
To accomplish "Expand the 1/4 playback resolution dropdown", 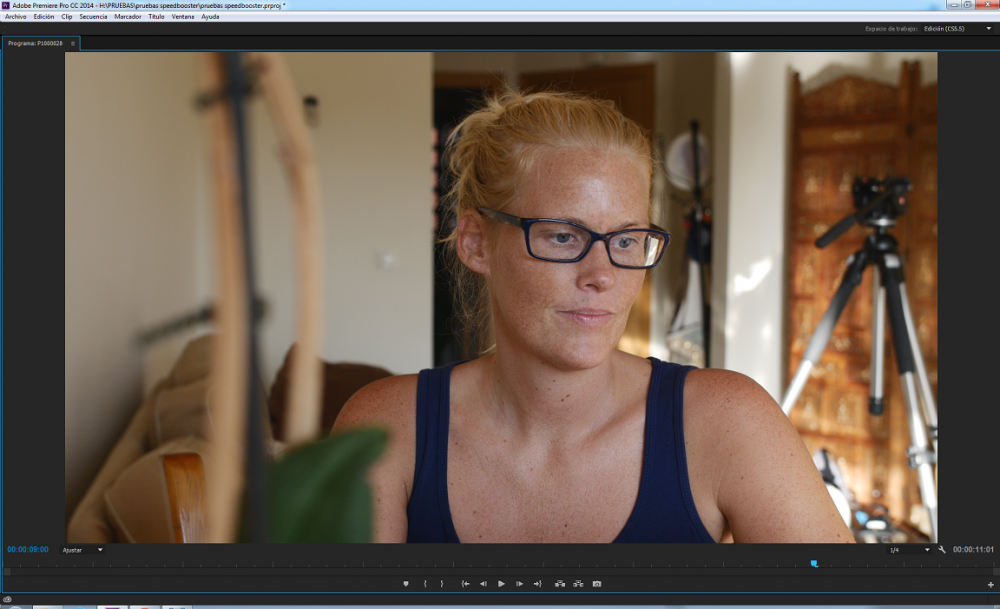I will click(910, 549).
